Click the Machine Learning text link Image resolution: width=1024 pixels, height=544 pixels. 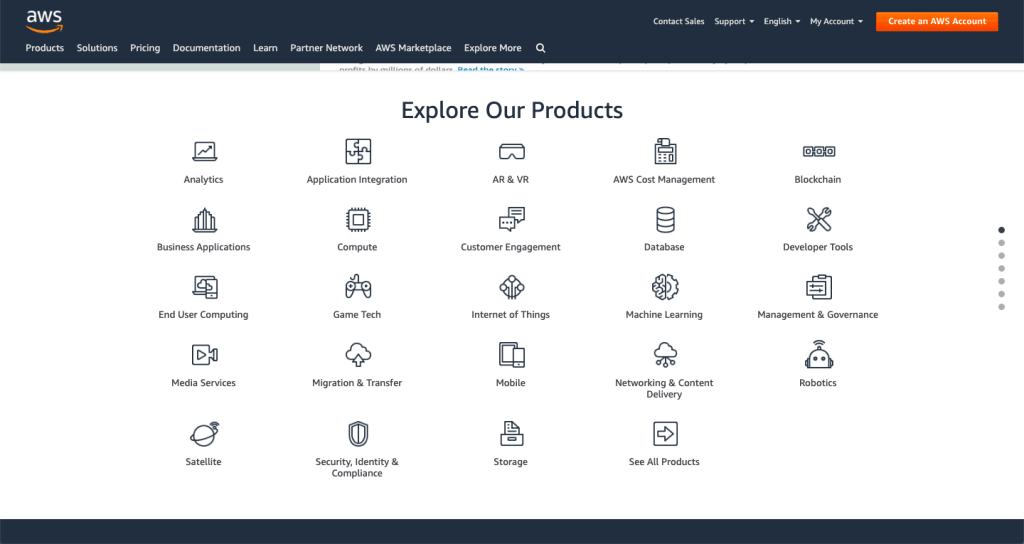[664, 315]
